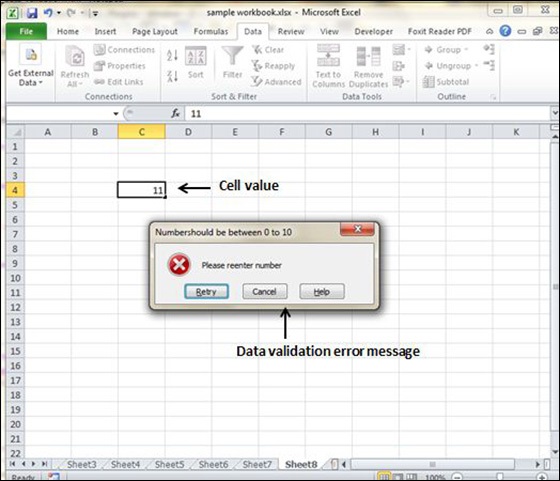Expand the Name Box dropdown

tap(116, 114)
